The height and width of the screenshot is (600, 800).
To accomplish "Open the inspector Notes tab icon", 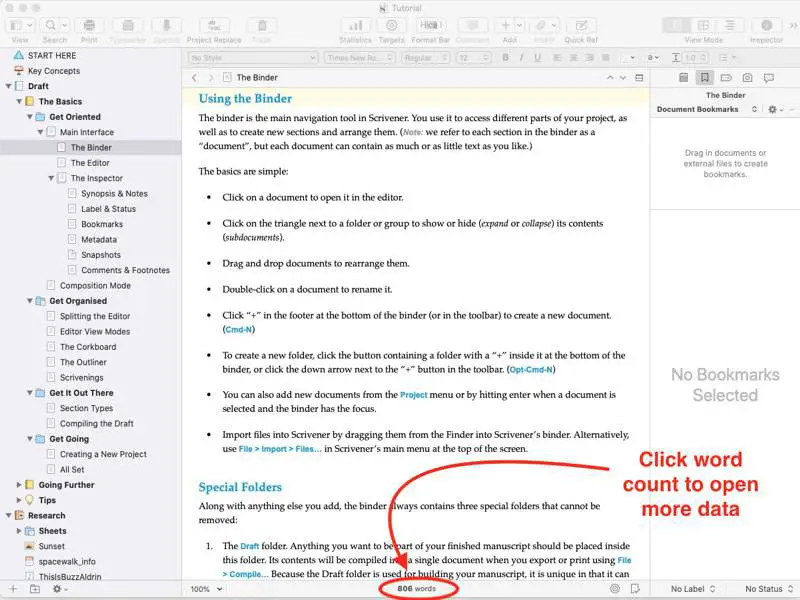I will click(684, 78).
